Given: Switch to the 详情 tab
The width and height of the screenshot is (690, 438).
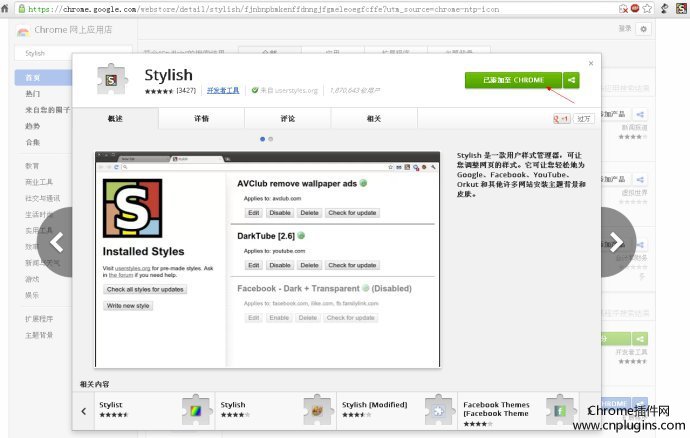Looking at the screenshot, I should tap(202, 118).
